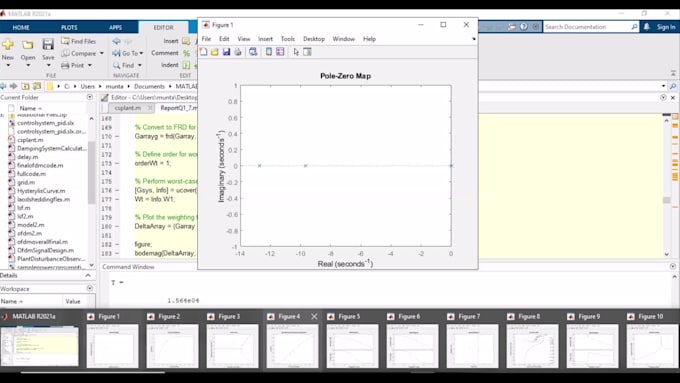This screenshot has width=680, height=383.
Task: Open the Insert menu in Figure 1
Action: pyautogui.click(x=265, y=39)
